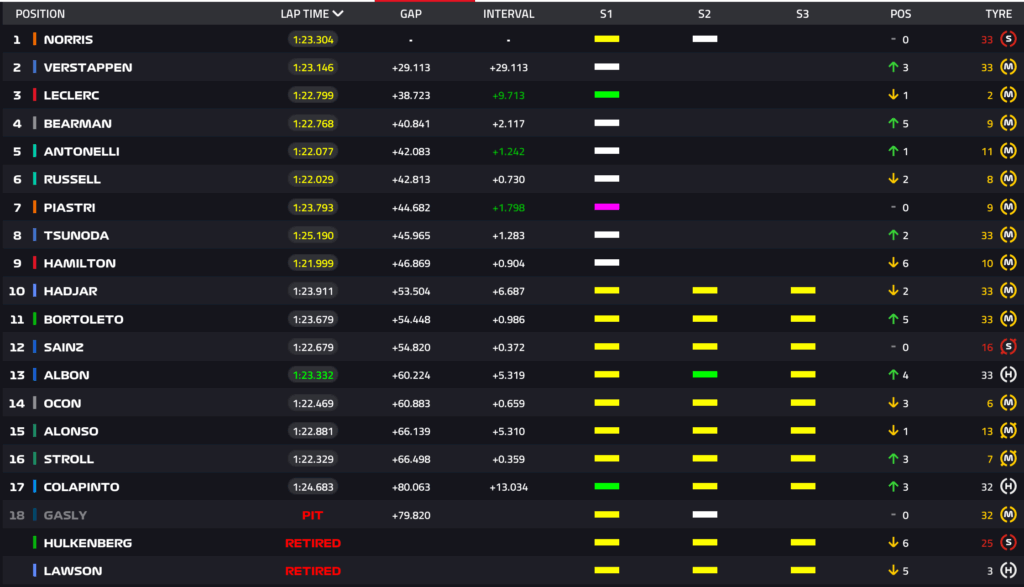Click Albon's green S2 sector bar
This screenshot has height=587, width=1024.
point(705,375)
